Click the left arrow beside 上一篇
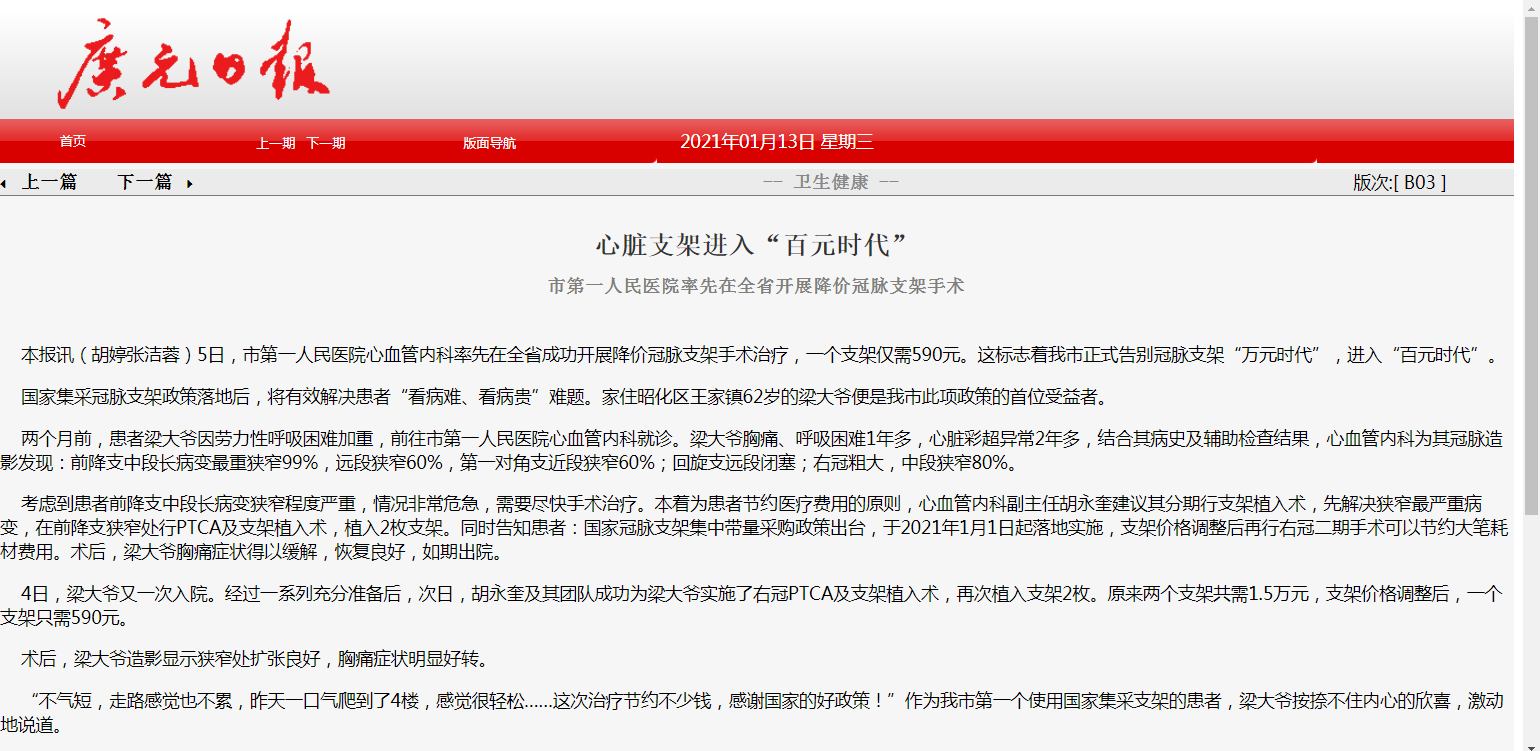The height and width of the screenshot is (751, 1540). pyautogui.click(x=4, y=183)
